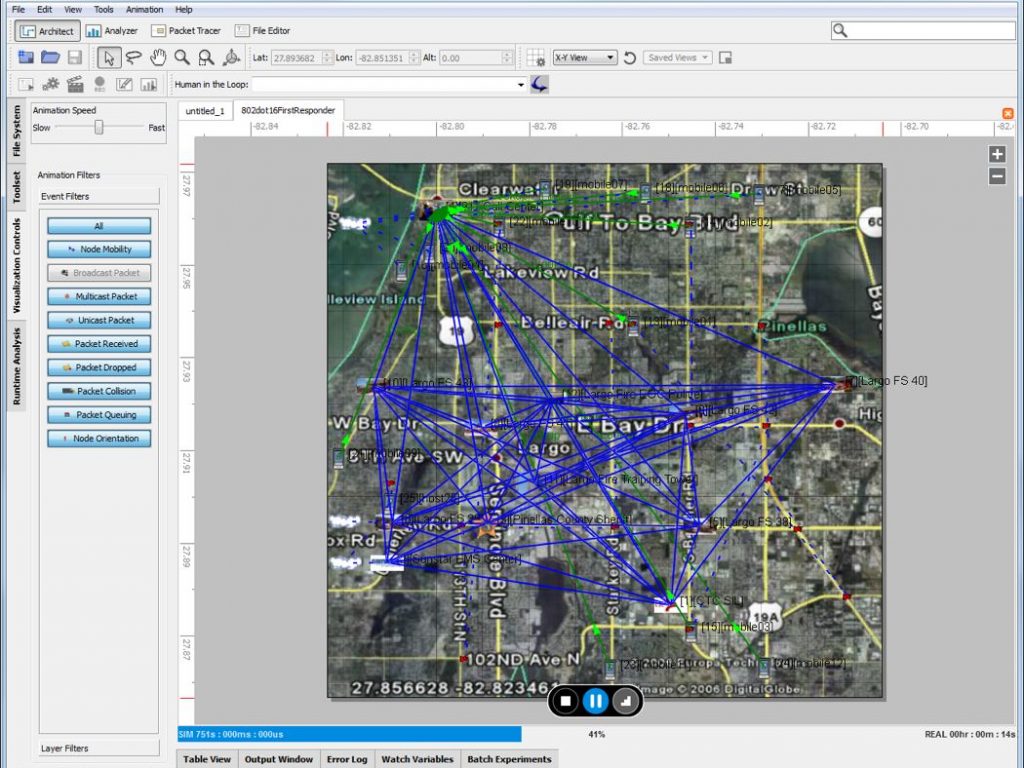
Task: Click the arrow select tool
Action: pos(109,58)
